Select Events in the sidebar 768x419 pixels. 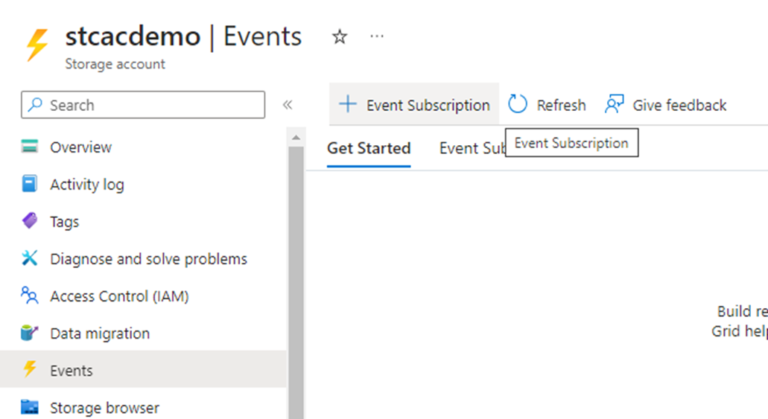pyautogui.click(x=143, y=369)
